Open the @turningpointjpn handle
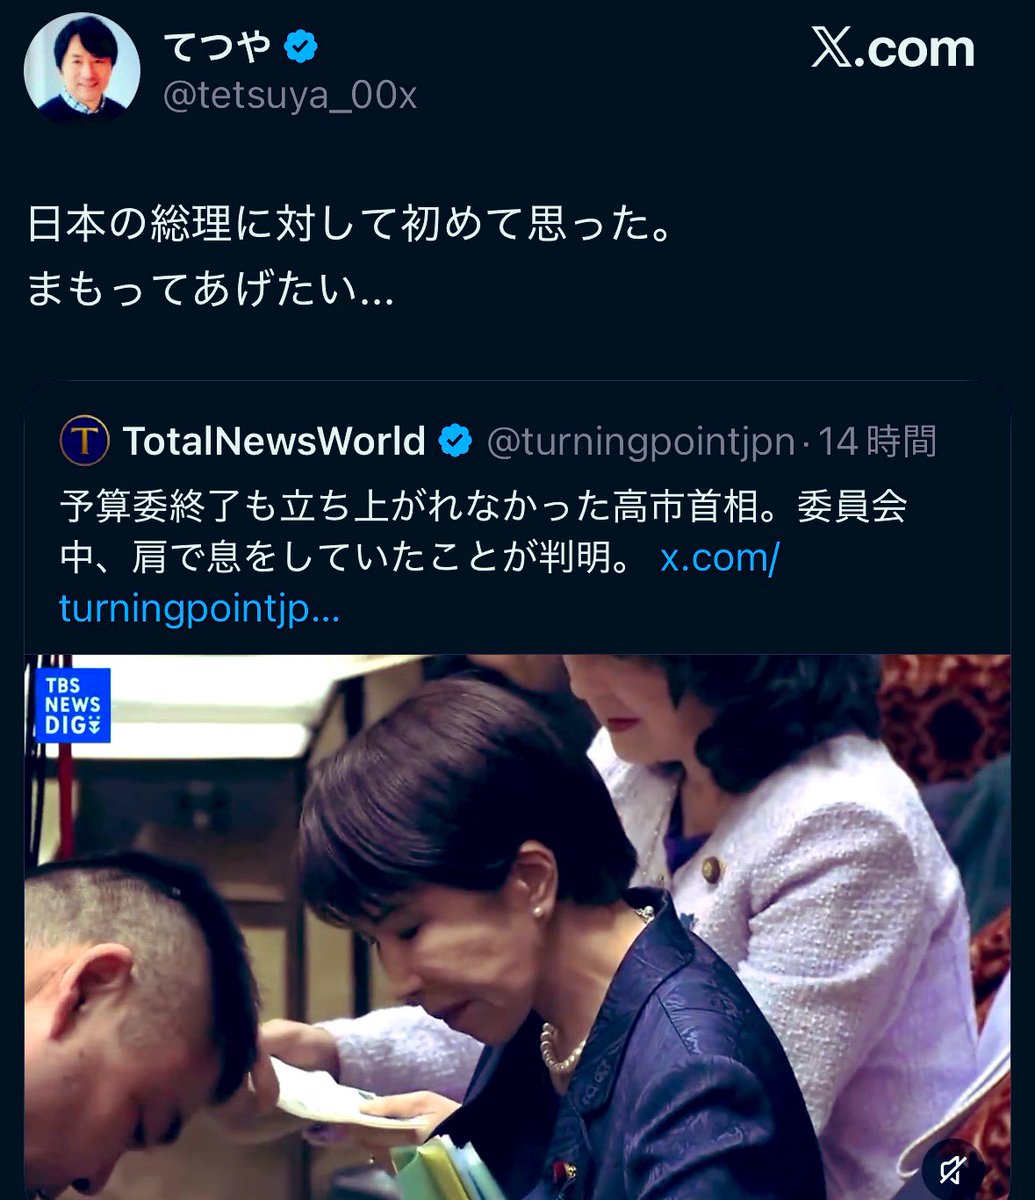 coord(641,441)
